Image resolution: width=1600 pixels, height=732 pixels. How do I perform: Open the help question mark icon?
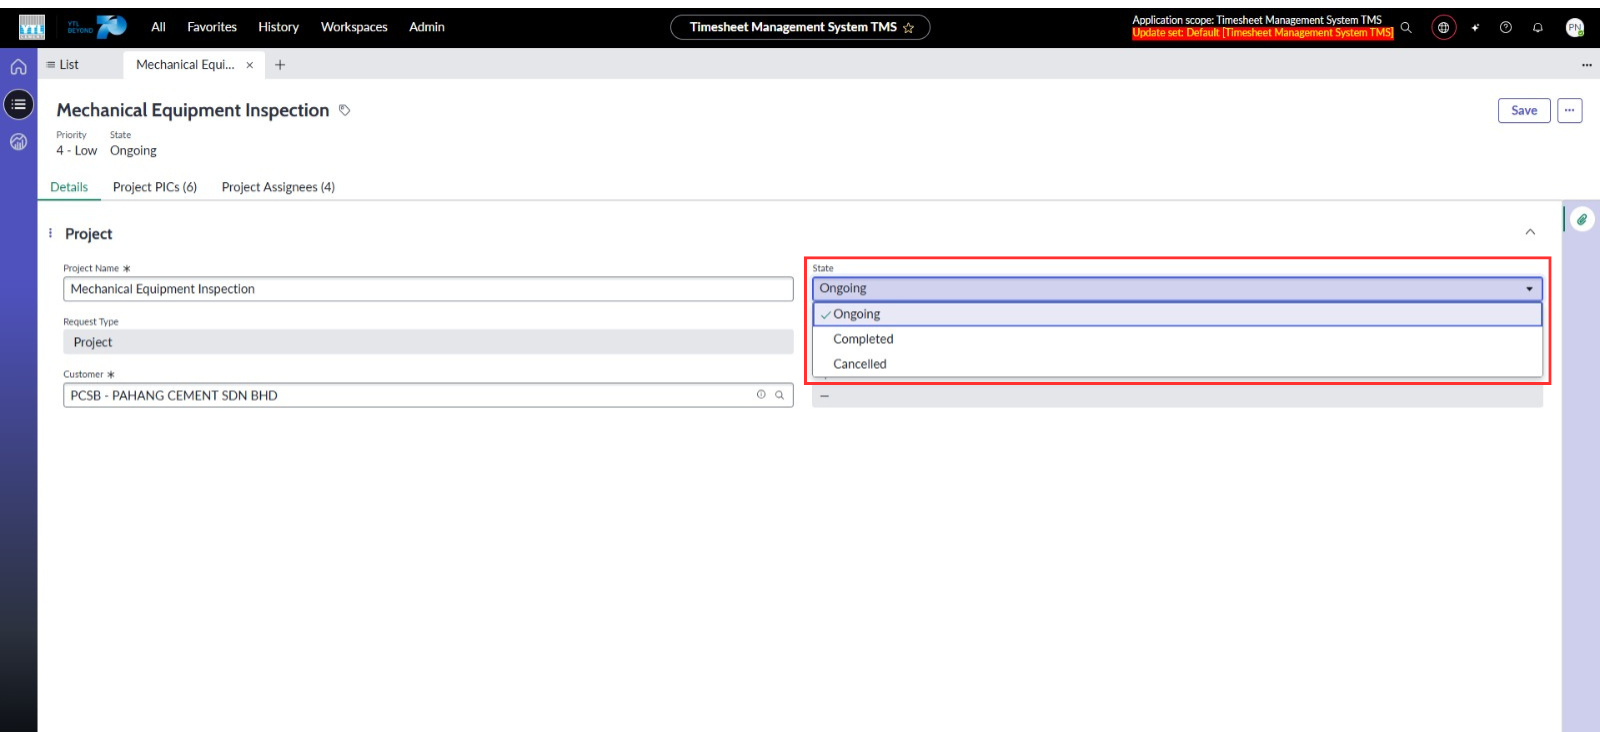(x=1505, y=28)
